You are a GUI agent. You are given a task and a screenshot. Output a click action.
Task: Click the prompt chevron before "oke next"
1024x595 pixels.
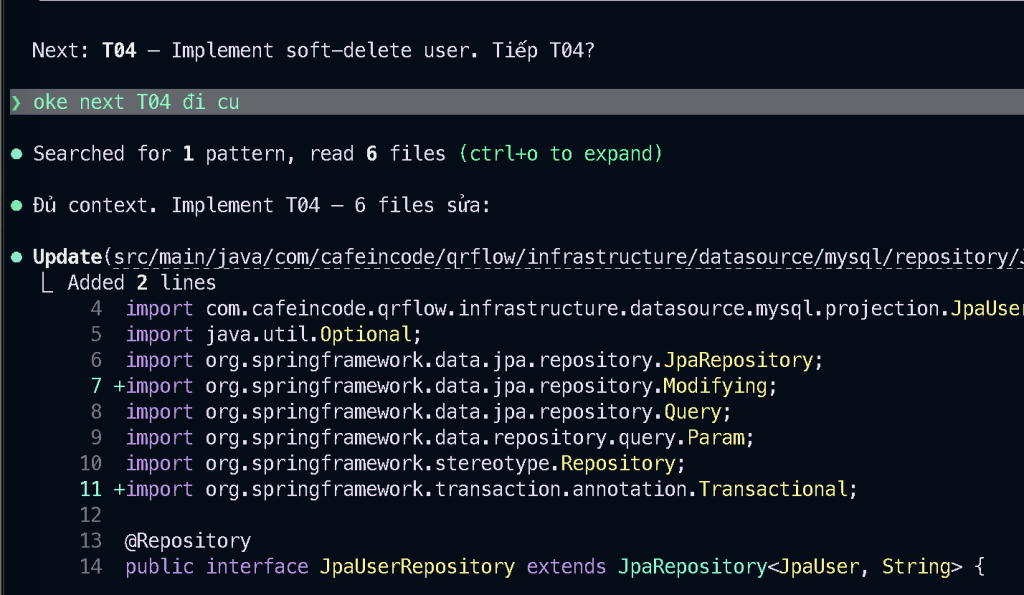[x=16, y=102]
